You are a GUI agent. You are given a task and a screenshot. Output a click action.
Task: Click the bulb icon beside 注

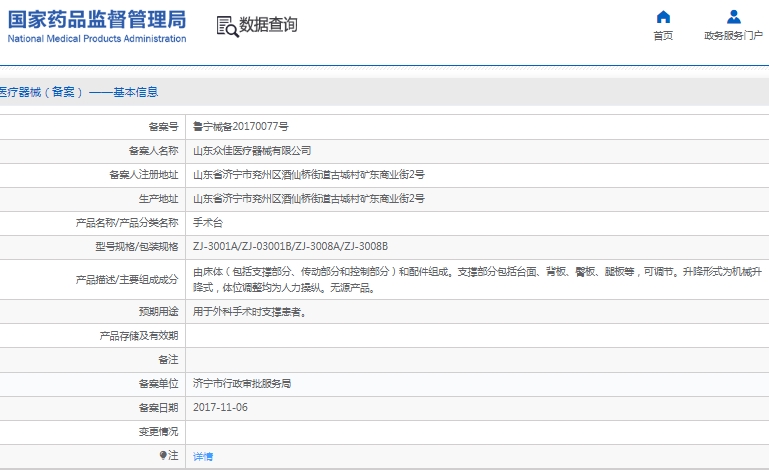[163, 456]
